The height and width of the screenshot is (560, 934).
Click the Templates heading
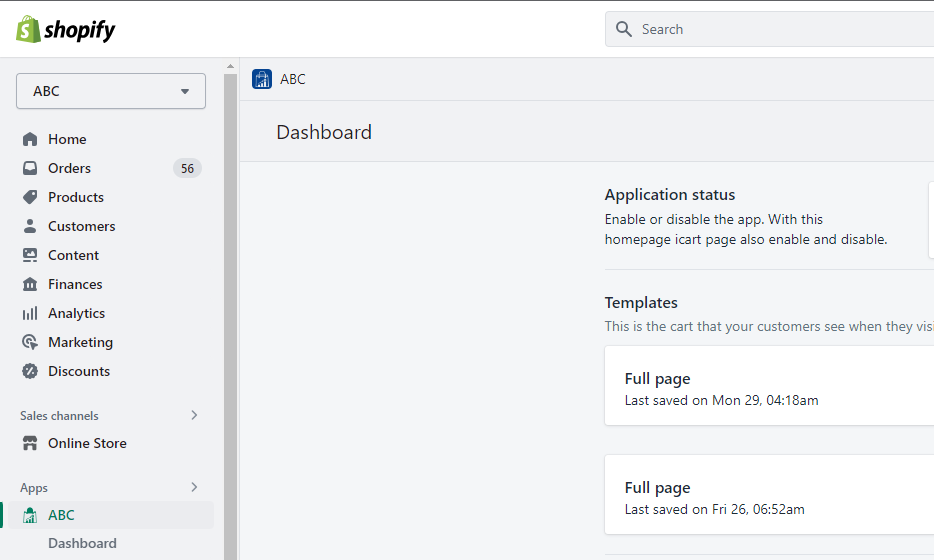(641, 303)
